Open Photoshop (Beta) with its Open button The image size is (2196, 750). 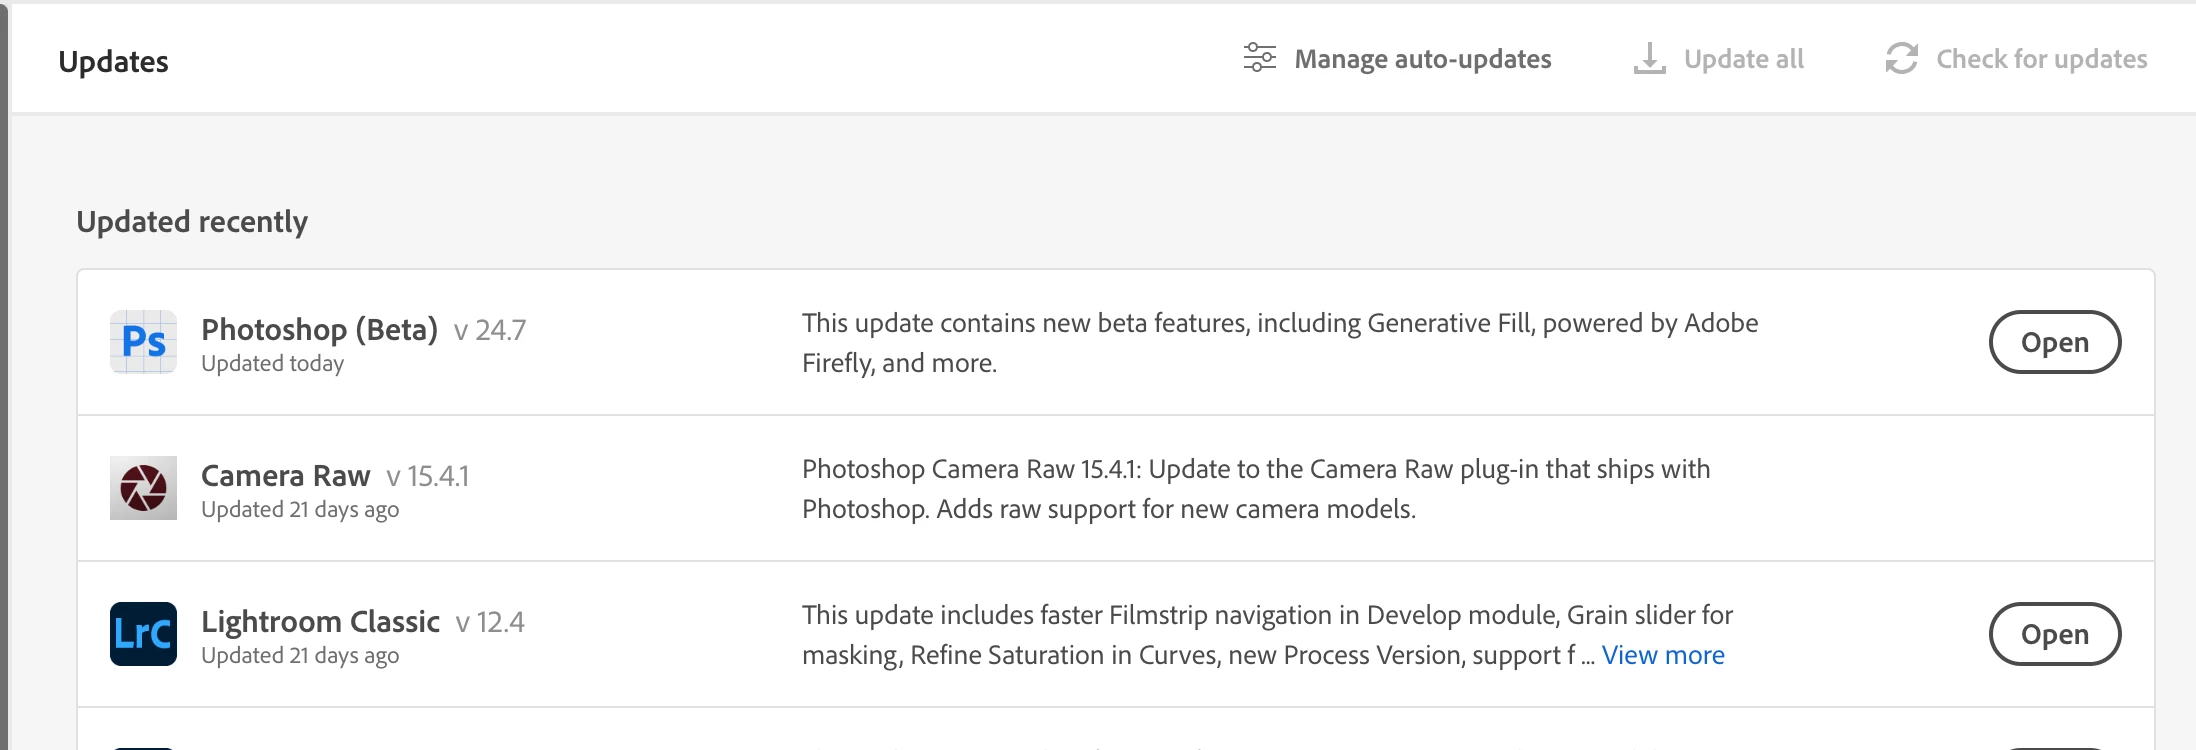tap(2054, 342)
